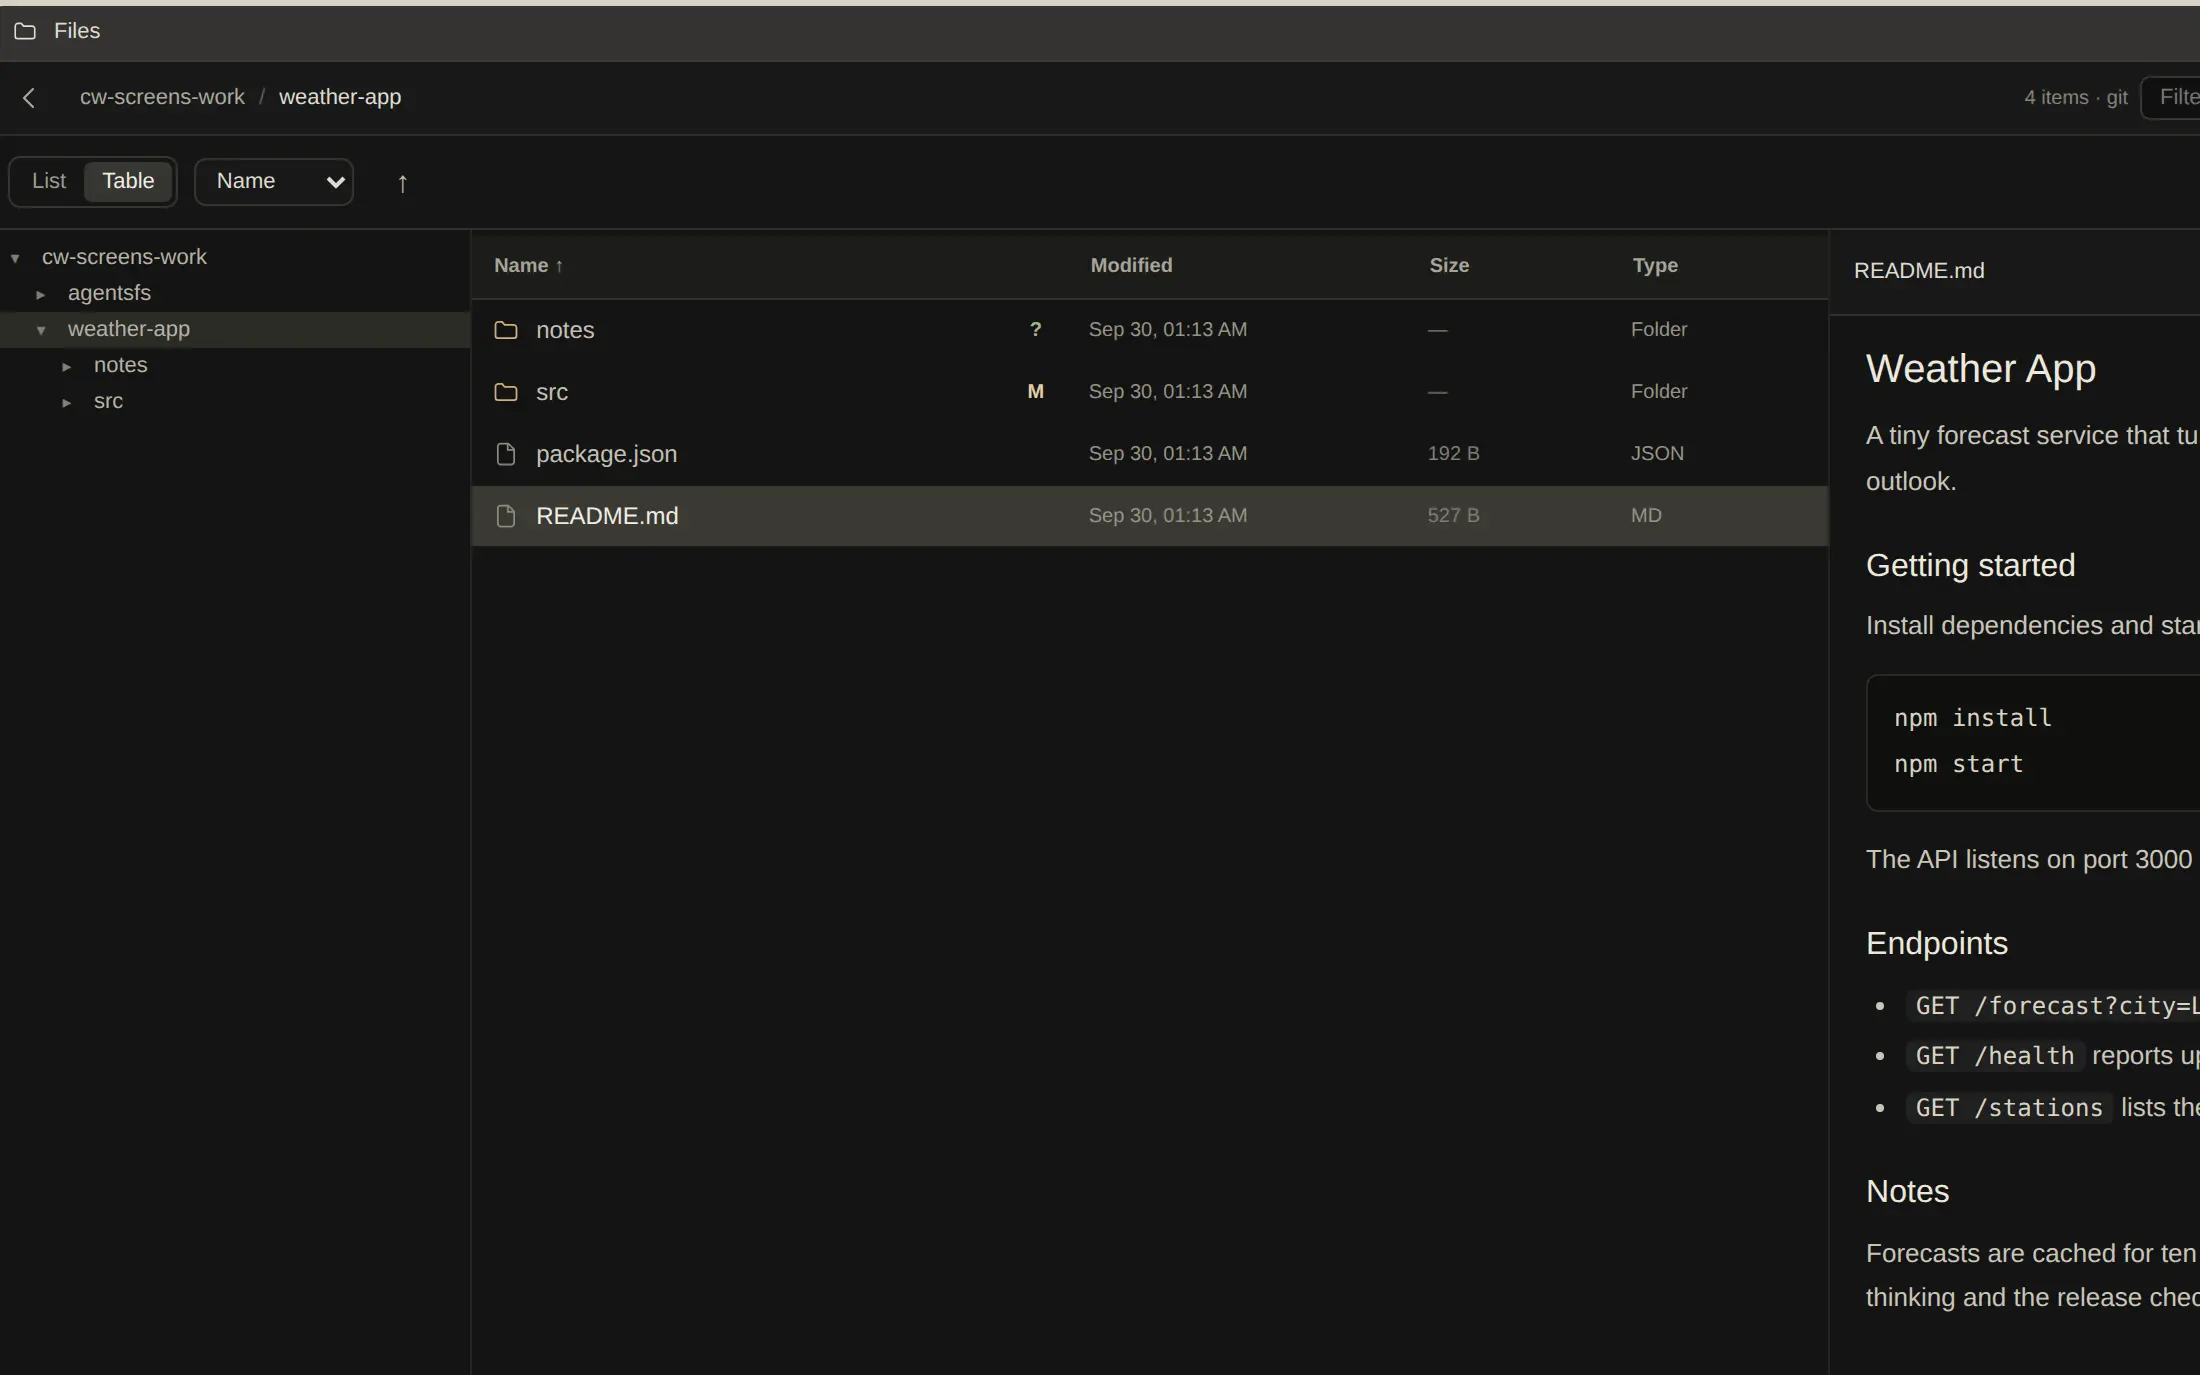
Task: Select weather-app in the folder tree
Action: (129, 329)
